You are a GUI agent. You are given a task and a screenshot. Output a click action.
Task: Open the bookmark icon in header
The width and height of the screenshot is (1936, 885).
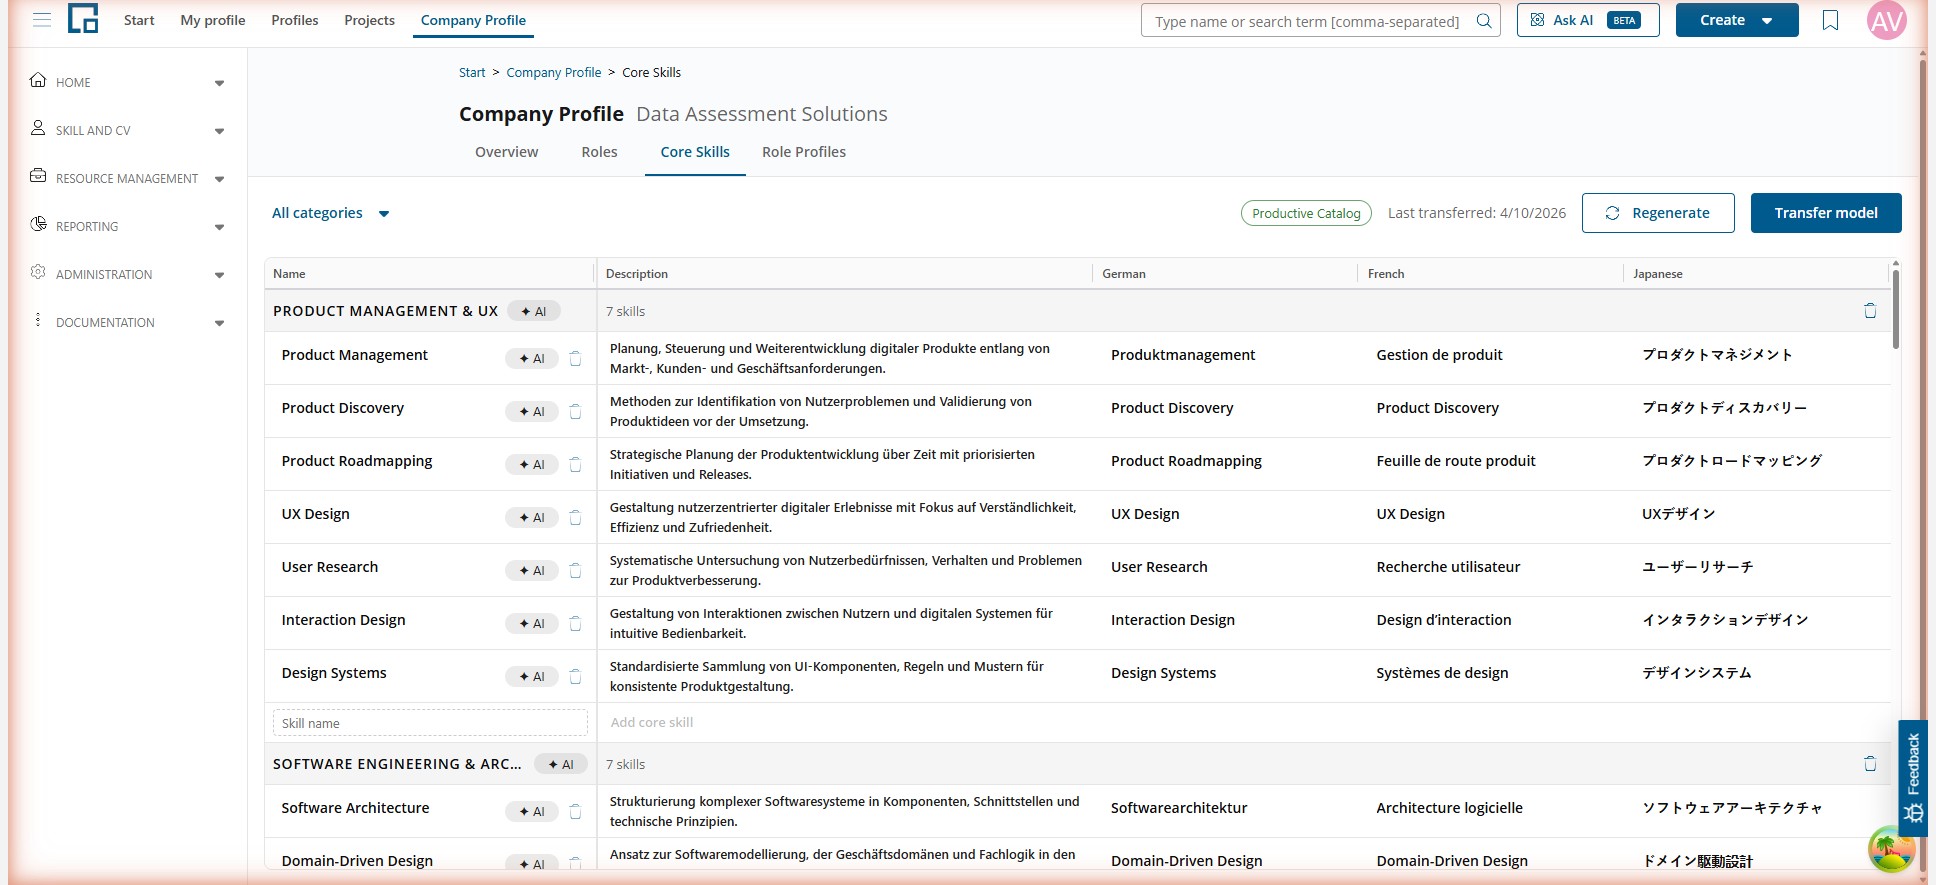pos(1830,20)
